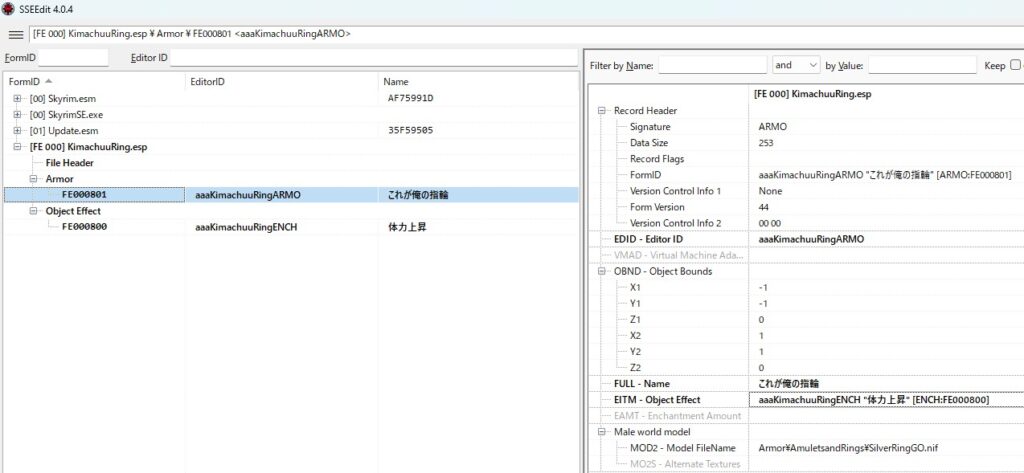Click the SSEEdit application title icon
Screen dimensions: 1024x473
click(x=8, y=9)
